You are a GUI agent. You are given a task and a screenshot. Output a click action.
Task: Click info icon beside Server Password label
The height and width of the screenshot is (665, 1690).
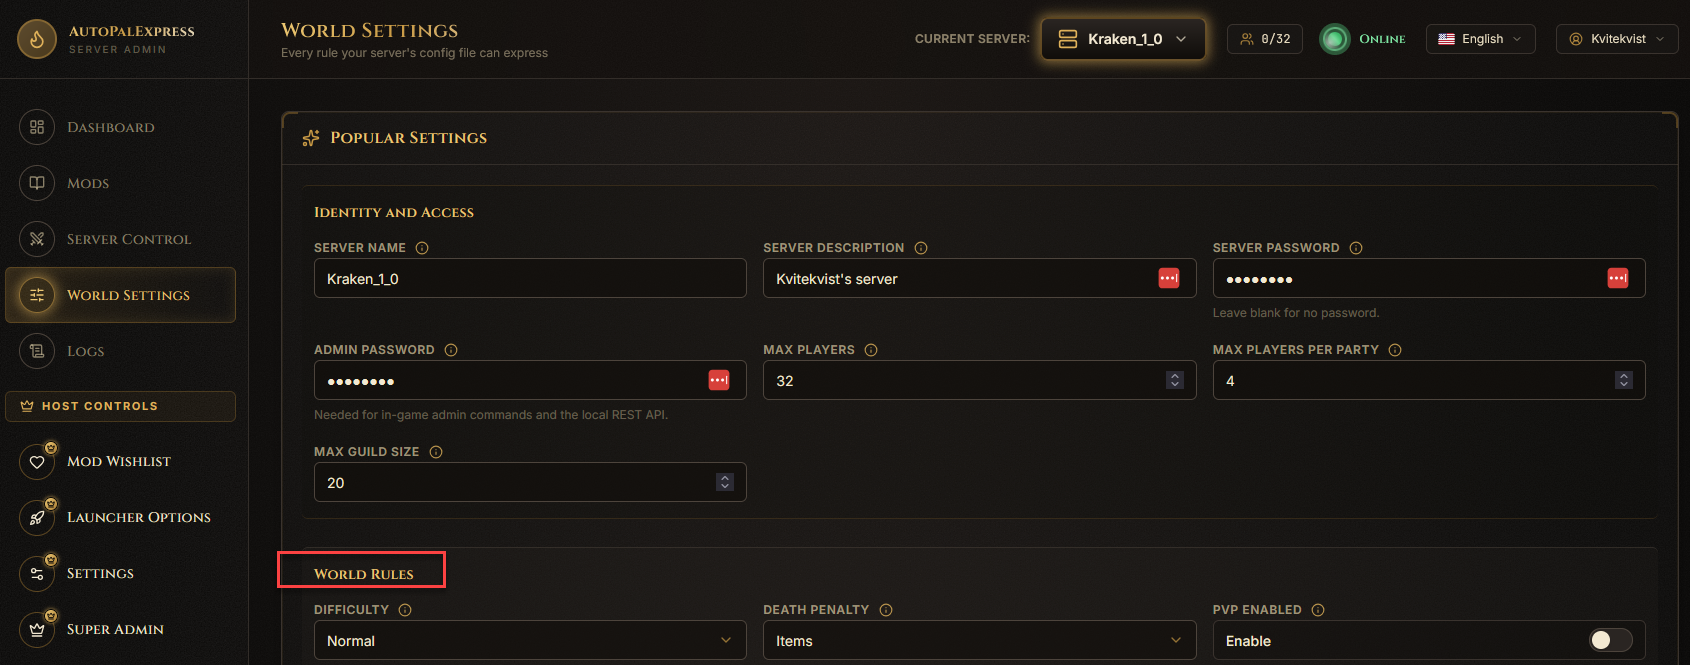(x=1356, y=248)
